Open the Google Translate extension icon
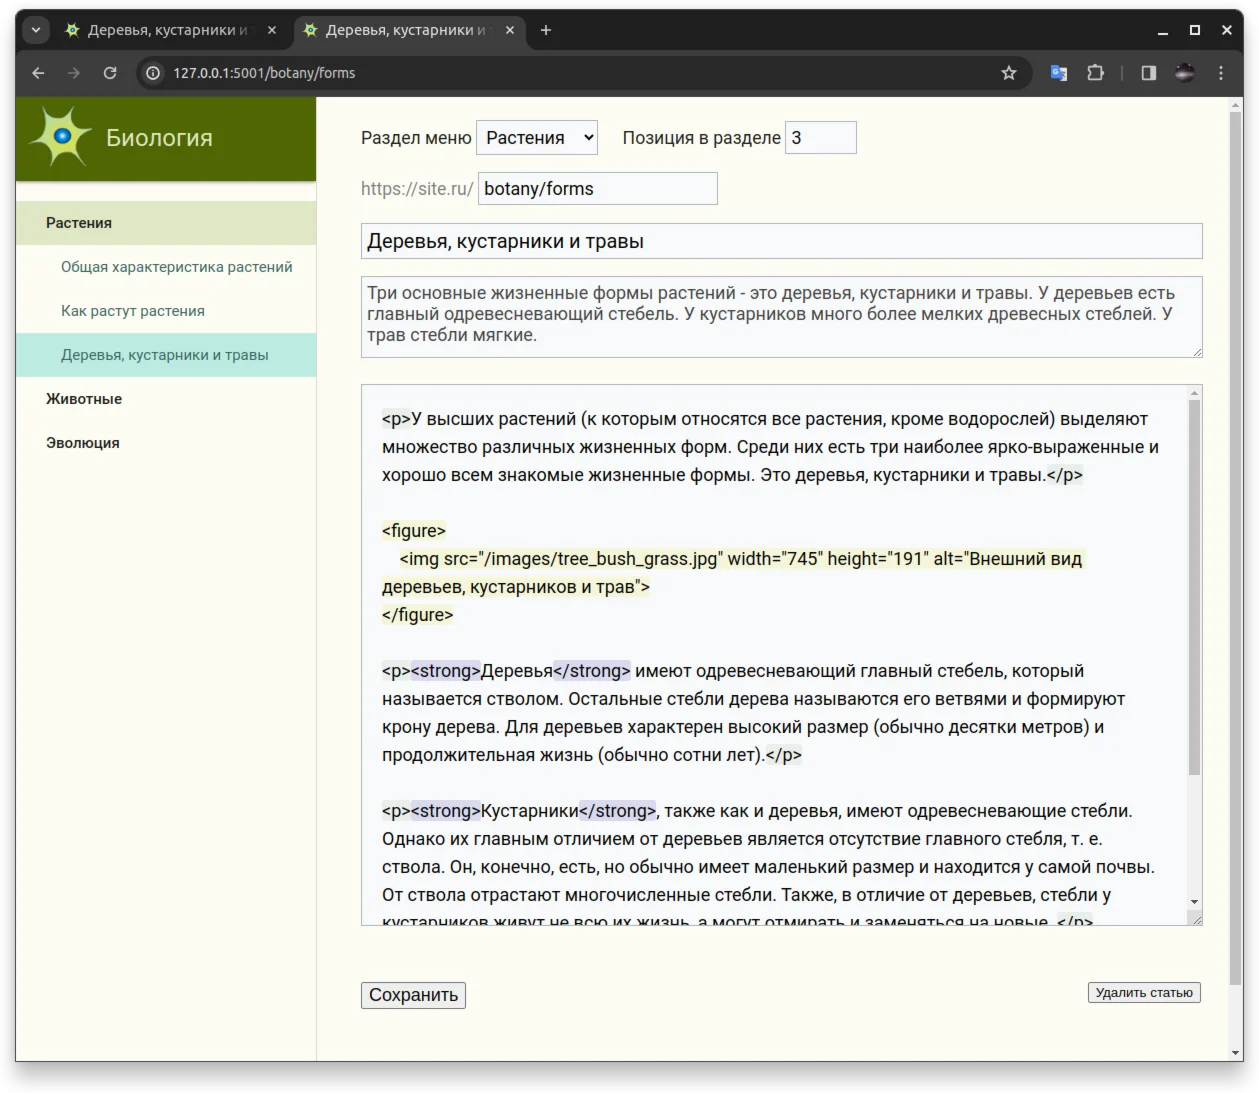 pos(1058,73)
